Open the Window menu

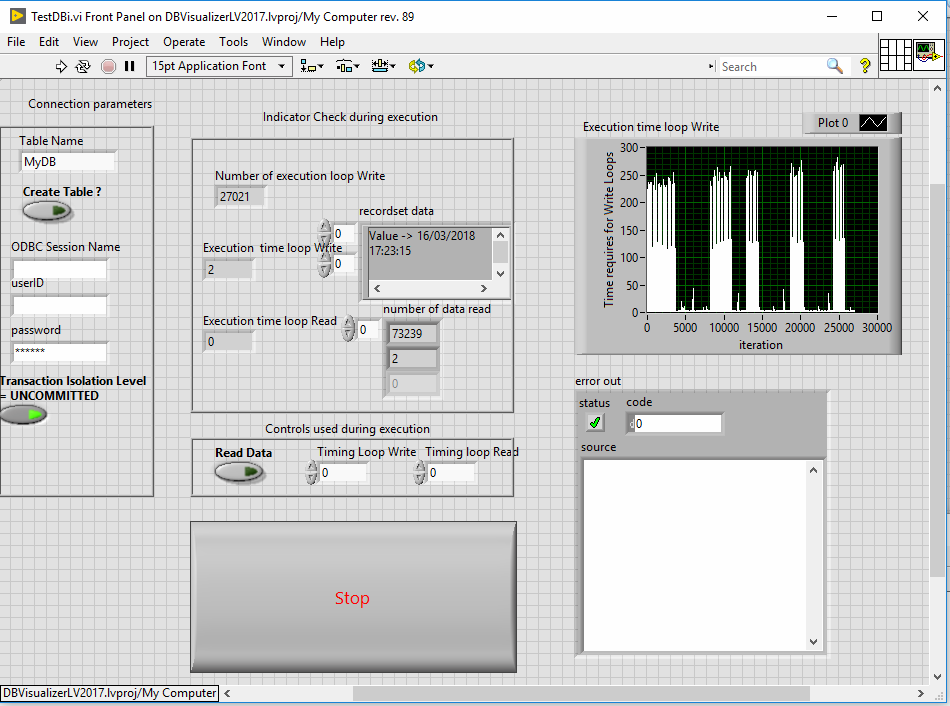284,42
